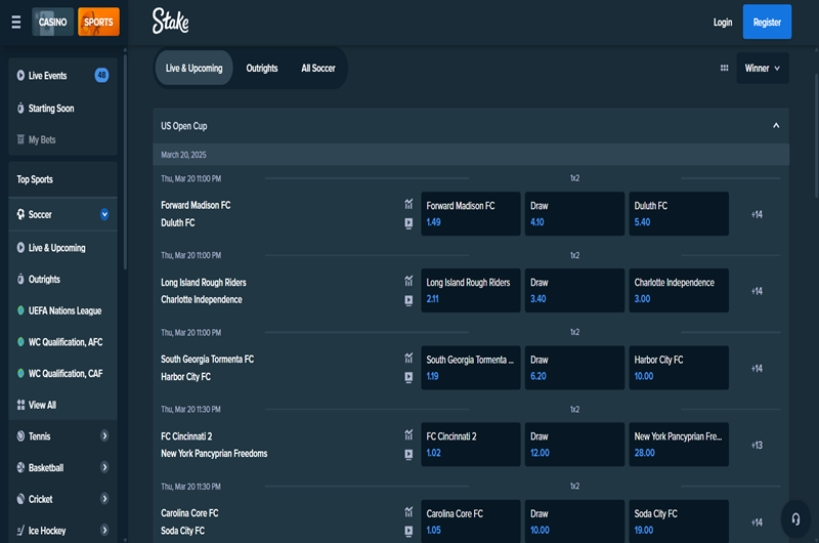This screenshot has height=543, width=819.
Task: Open live stream icon for Forward Madison match
Action: (408, 223)
